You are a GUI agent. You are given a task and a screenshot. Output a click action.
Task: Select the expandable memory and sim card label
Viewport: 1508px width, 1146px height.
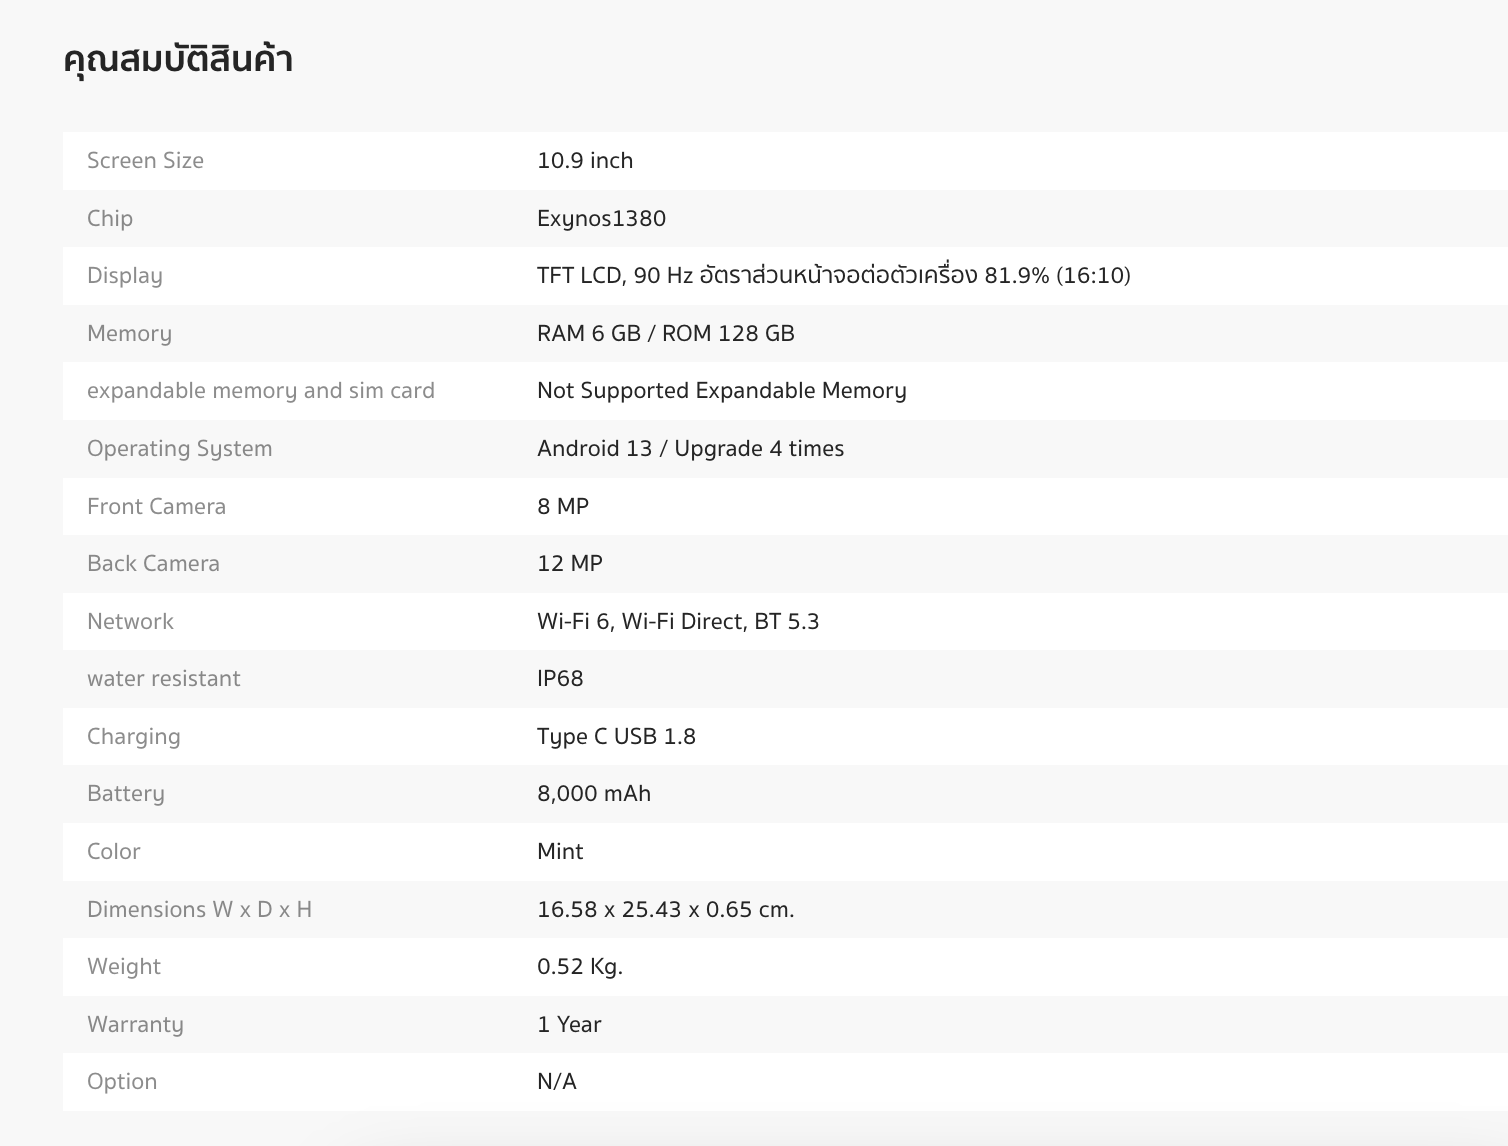click(261, 391)
